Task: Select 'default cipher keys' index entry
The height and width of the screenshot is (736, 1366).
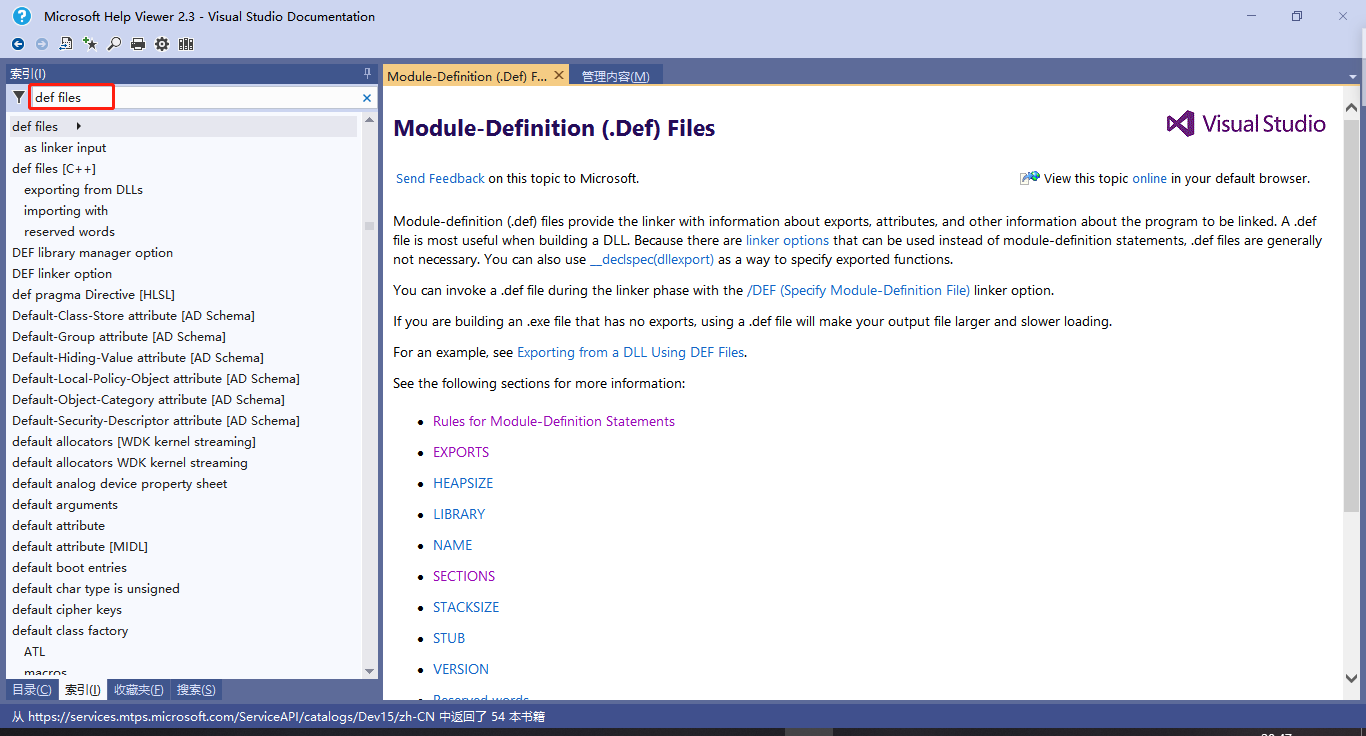Action: click(67, 609)
